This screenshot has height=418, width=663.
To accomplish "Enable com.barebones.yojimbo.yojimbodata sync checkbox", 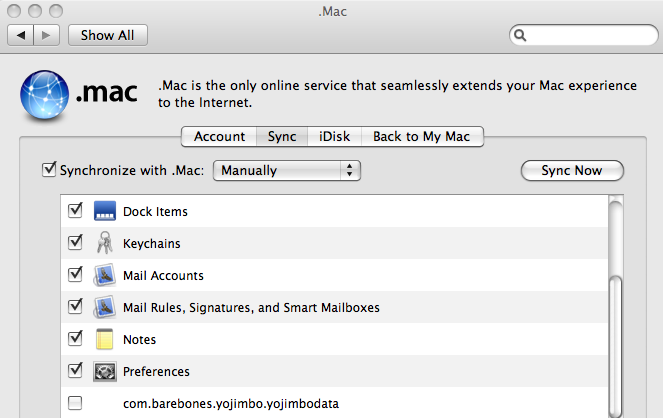I will point(75,403).
